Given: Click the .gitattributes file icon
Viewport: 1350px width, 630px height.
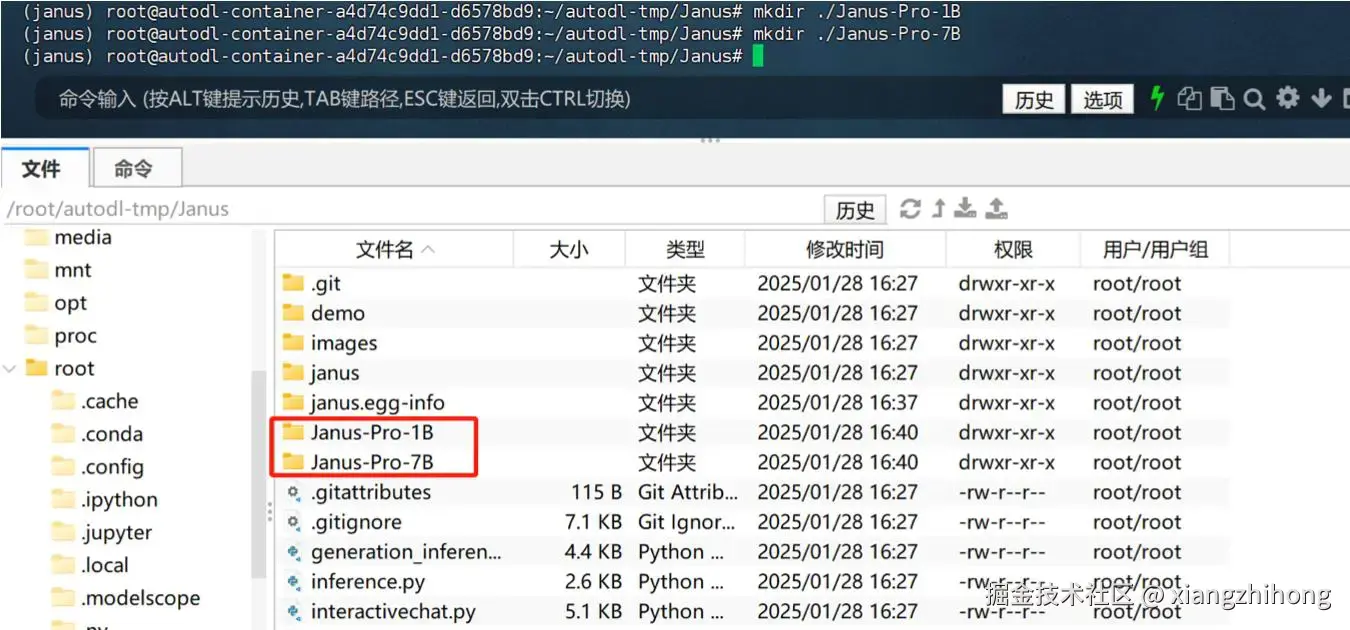Looking at the screenshot, I should tap(294, 492).
